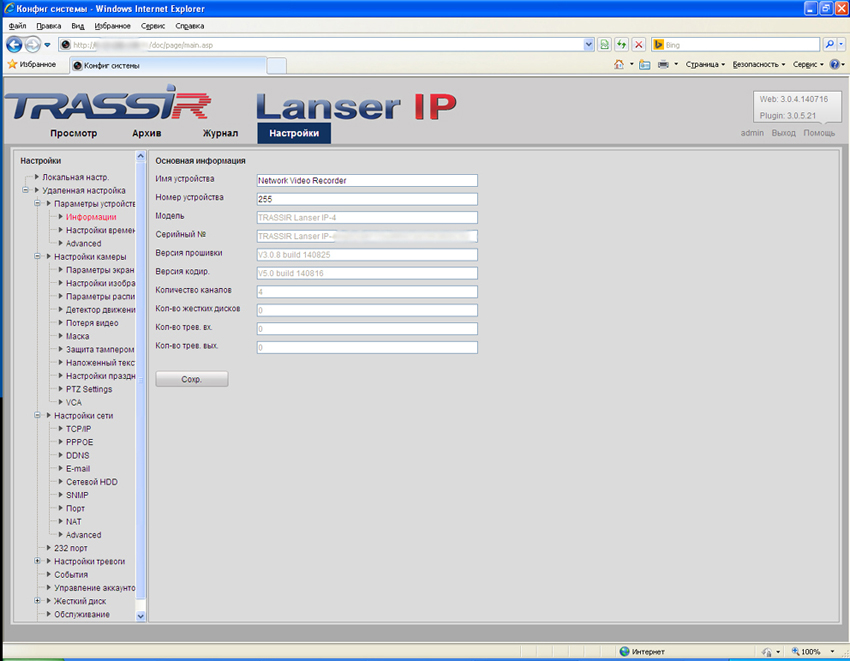Select Информация in the settings tree
850x661 pixels.
(x=91, y=217)
